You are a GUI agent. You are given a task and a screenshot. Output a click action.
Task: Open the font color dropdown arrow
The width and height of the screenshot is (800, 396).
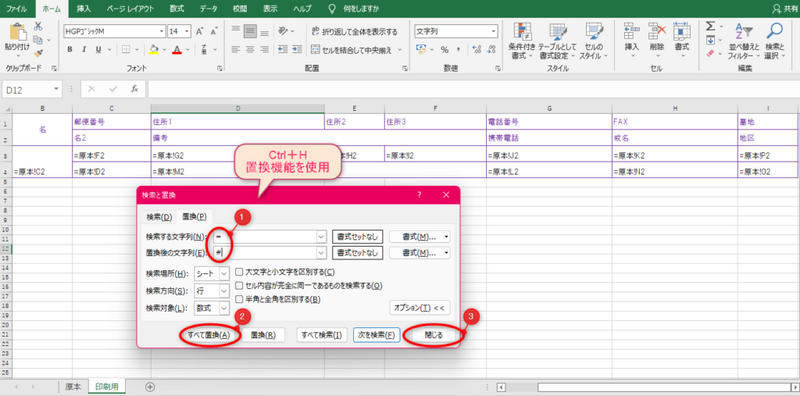pyautogui.click(x=188, y=50)
